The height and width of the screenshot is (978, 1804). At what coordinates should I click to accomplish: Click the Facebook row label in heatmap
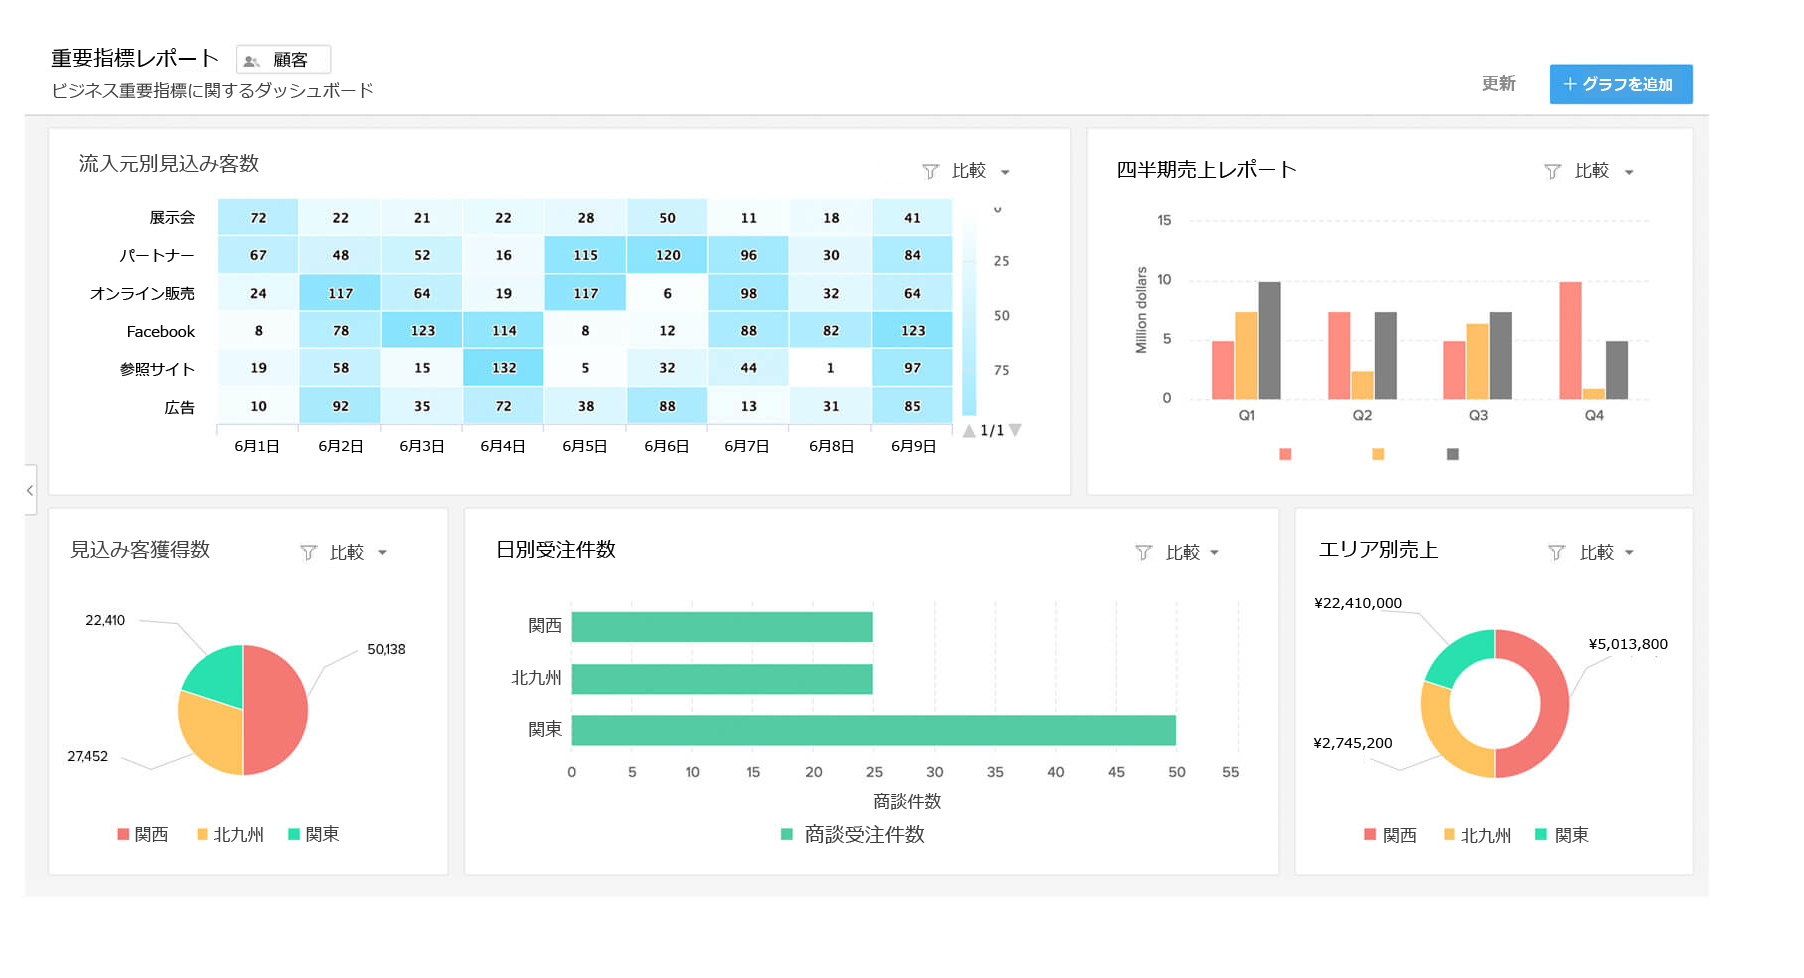tap(161, 331)
